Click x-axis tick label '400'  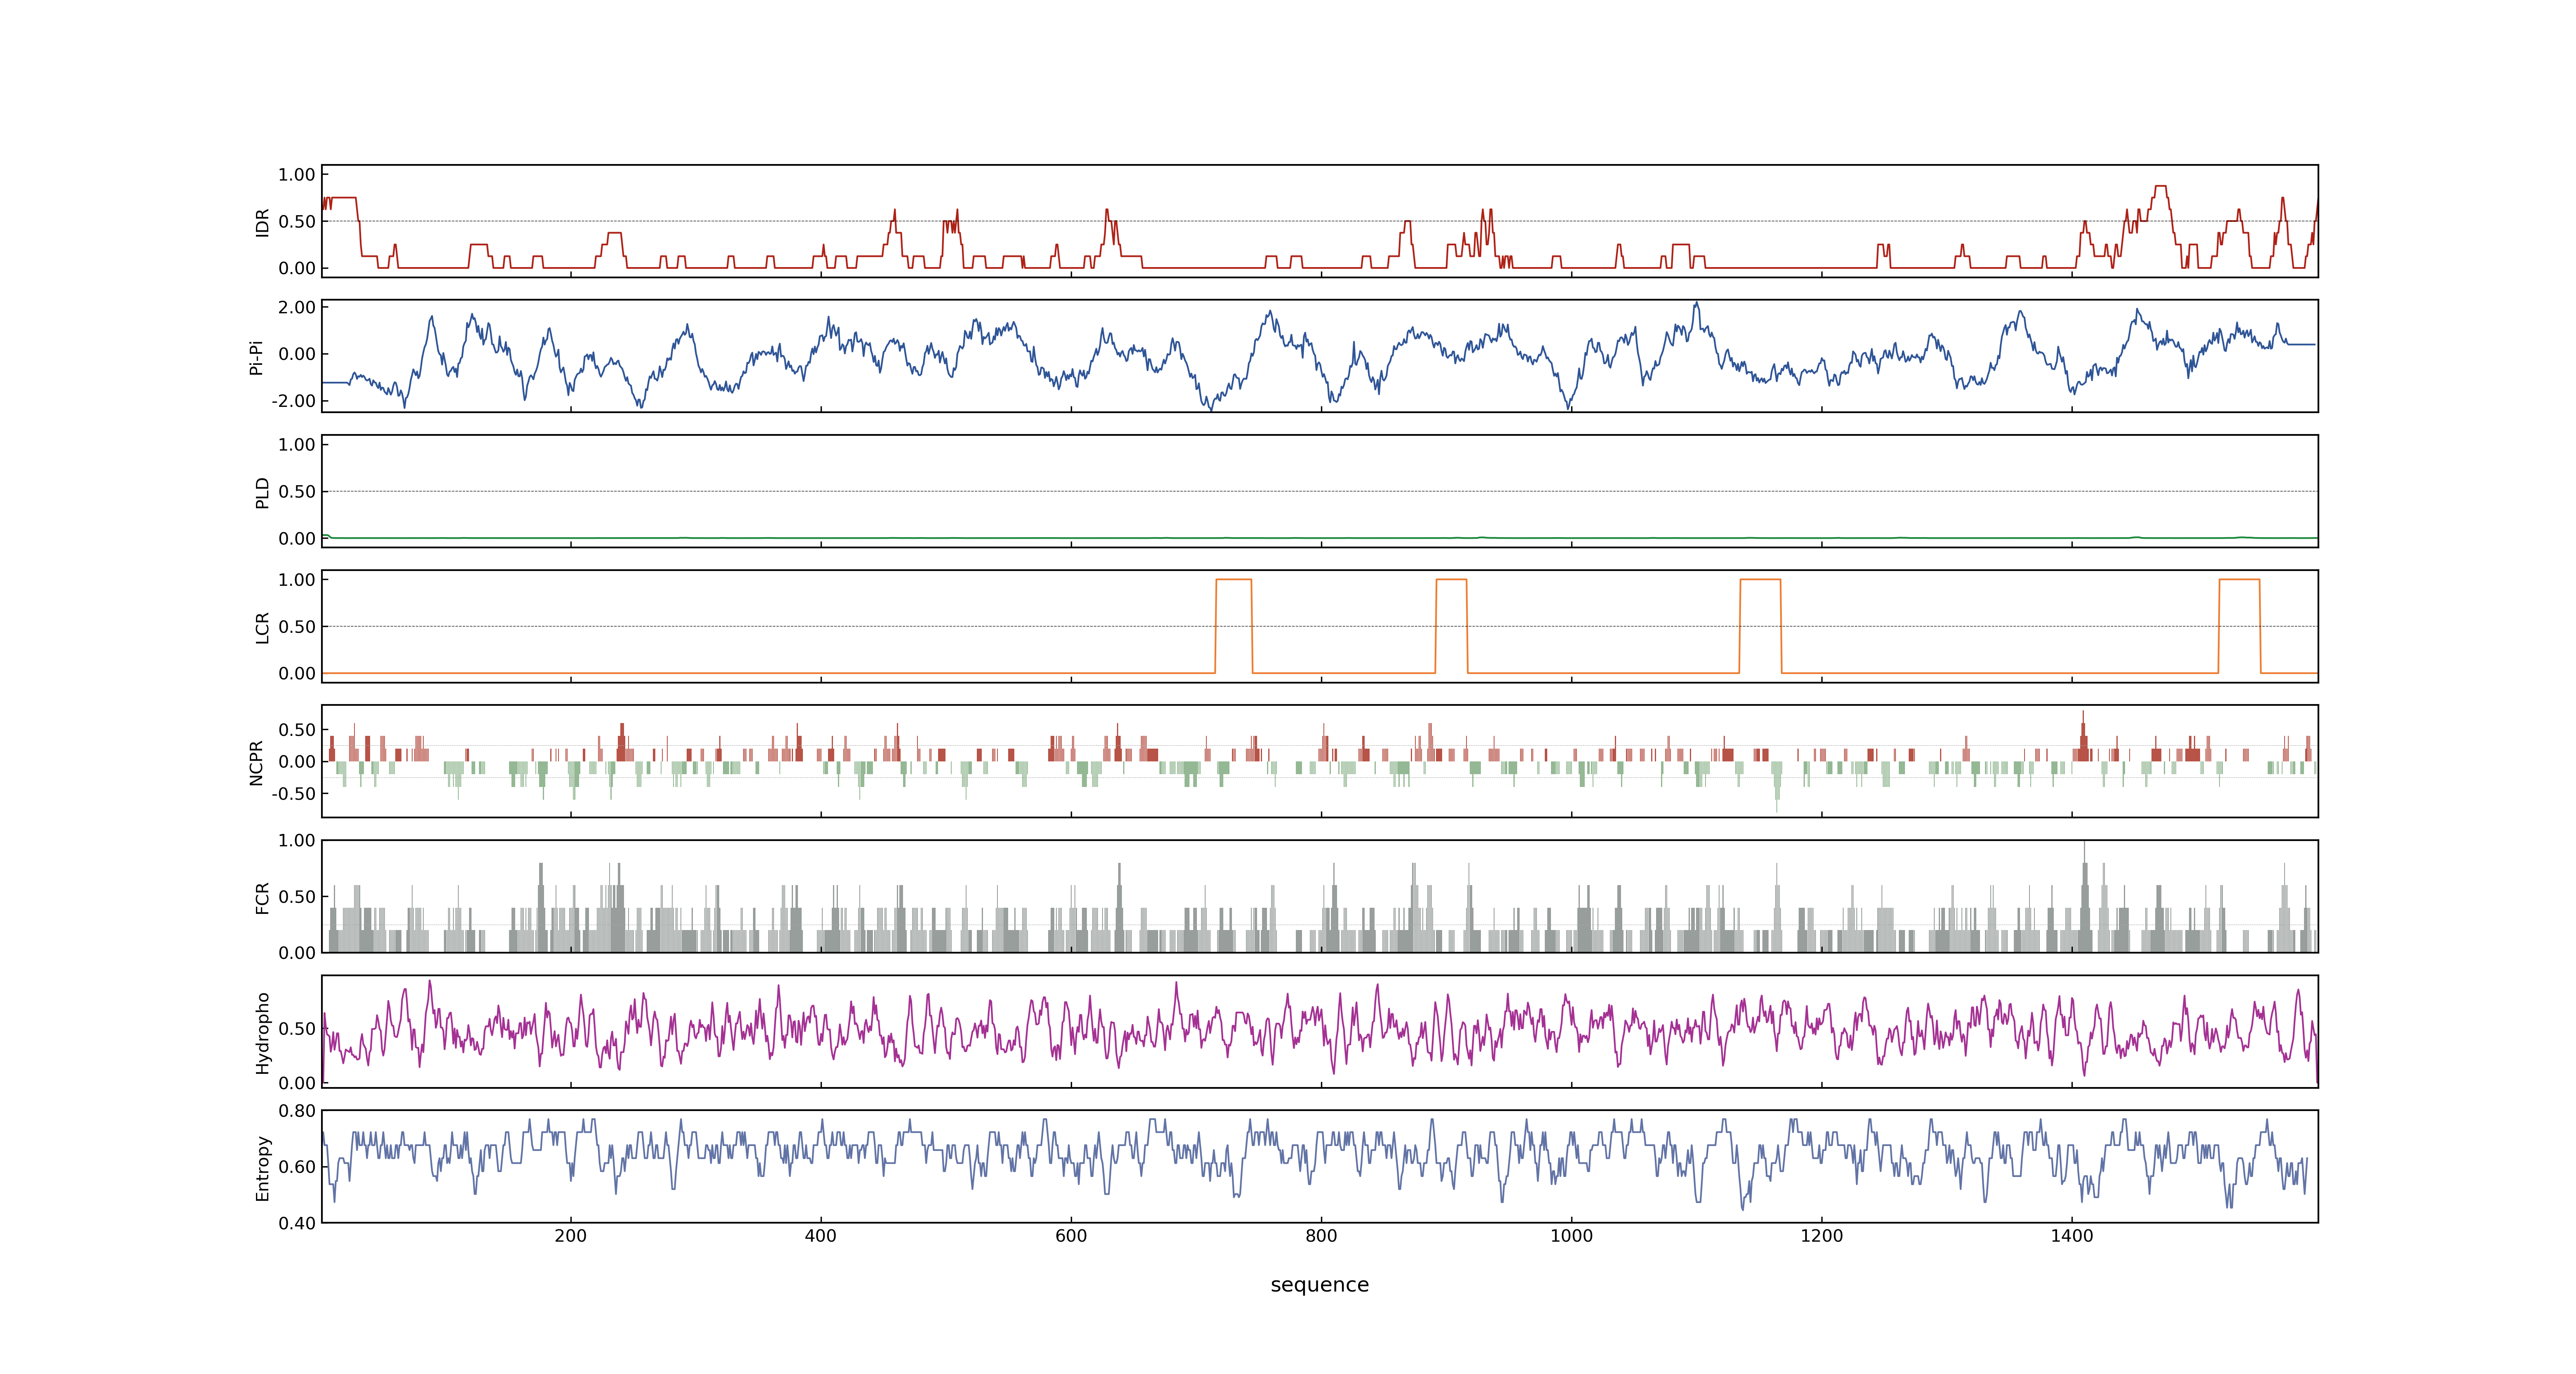click(821, 1236)
